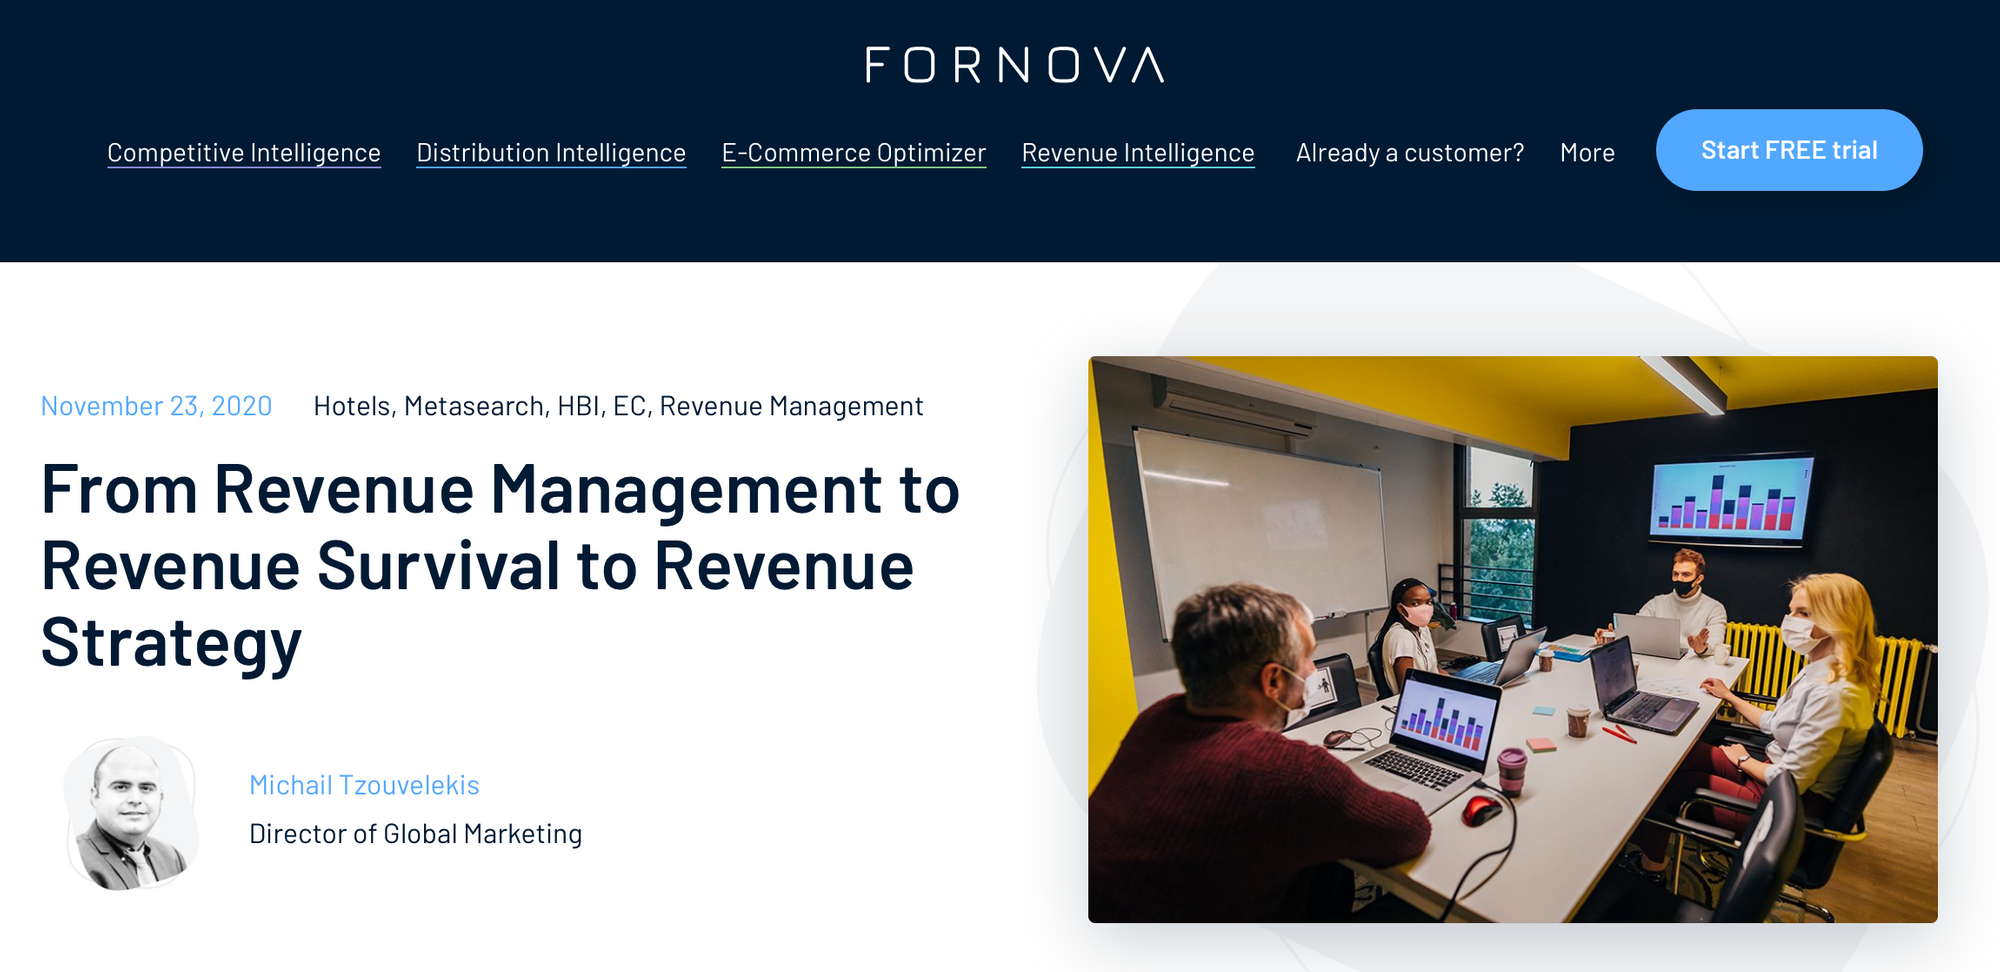This screenshot has width=2000, height=972.
Task: Open Competitive Intelligence menu item
Action: (x=244, y=152)
